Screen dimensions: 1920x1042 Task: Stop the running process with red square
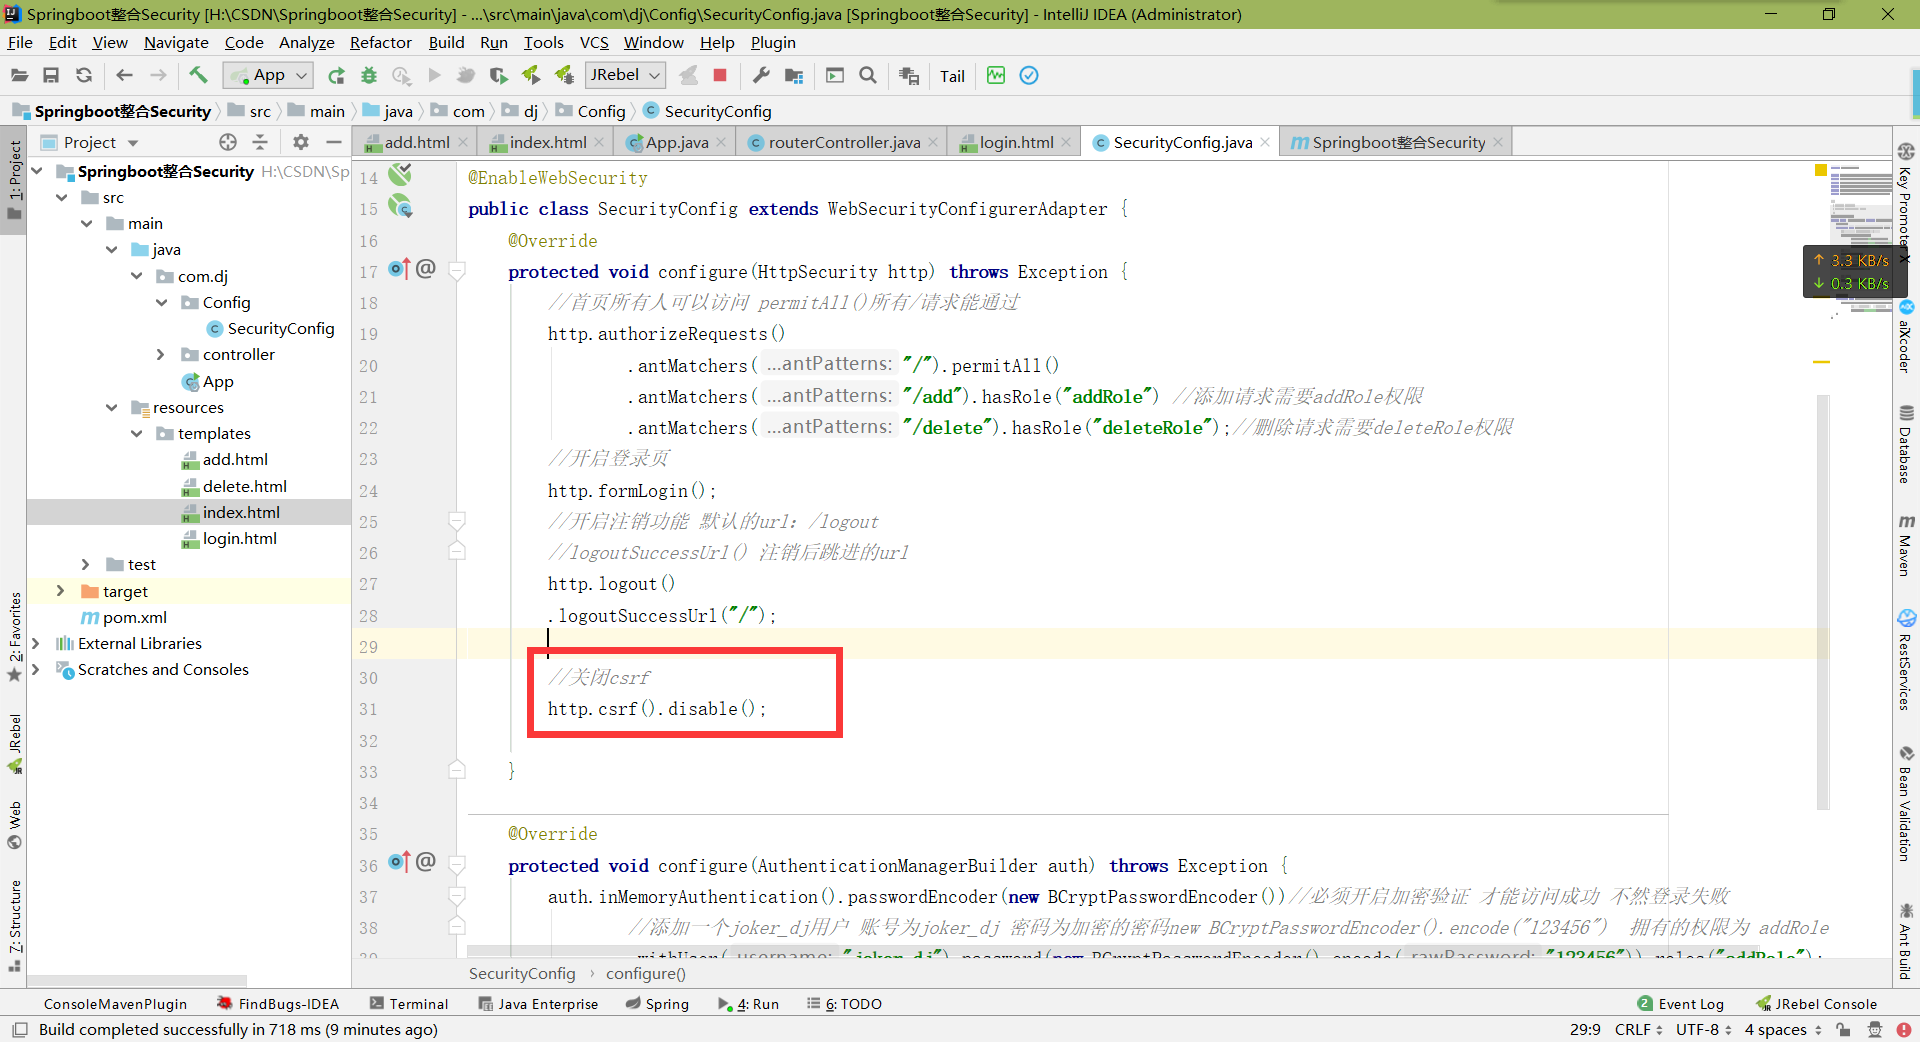pyautogui.click(x=720, y=75)
